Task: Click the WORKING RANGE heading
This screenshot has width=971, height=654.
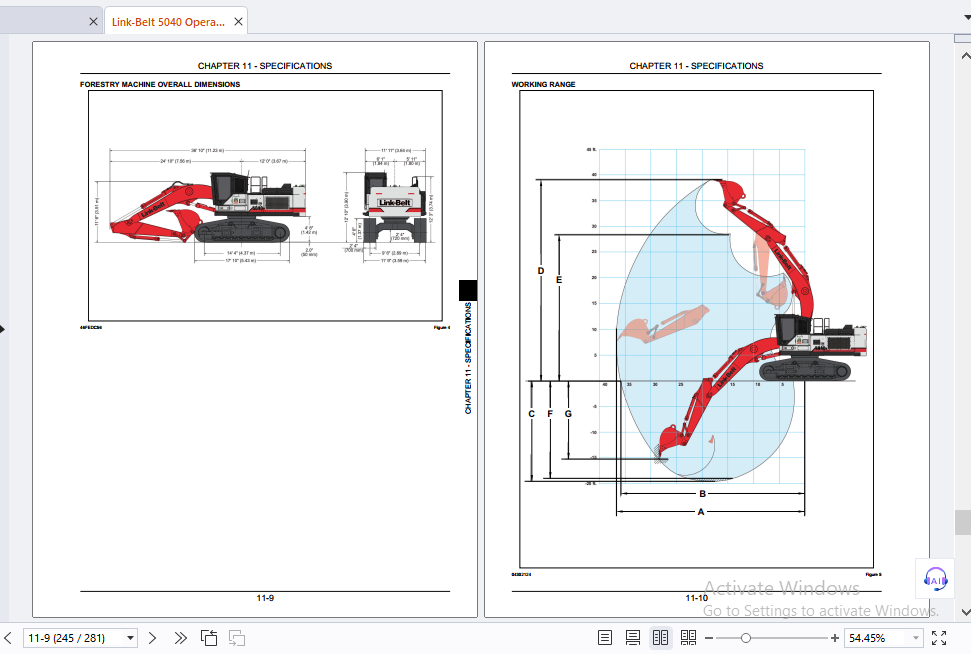Action: tap(543, 84)
